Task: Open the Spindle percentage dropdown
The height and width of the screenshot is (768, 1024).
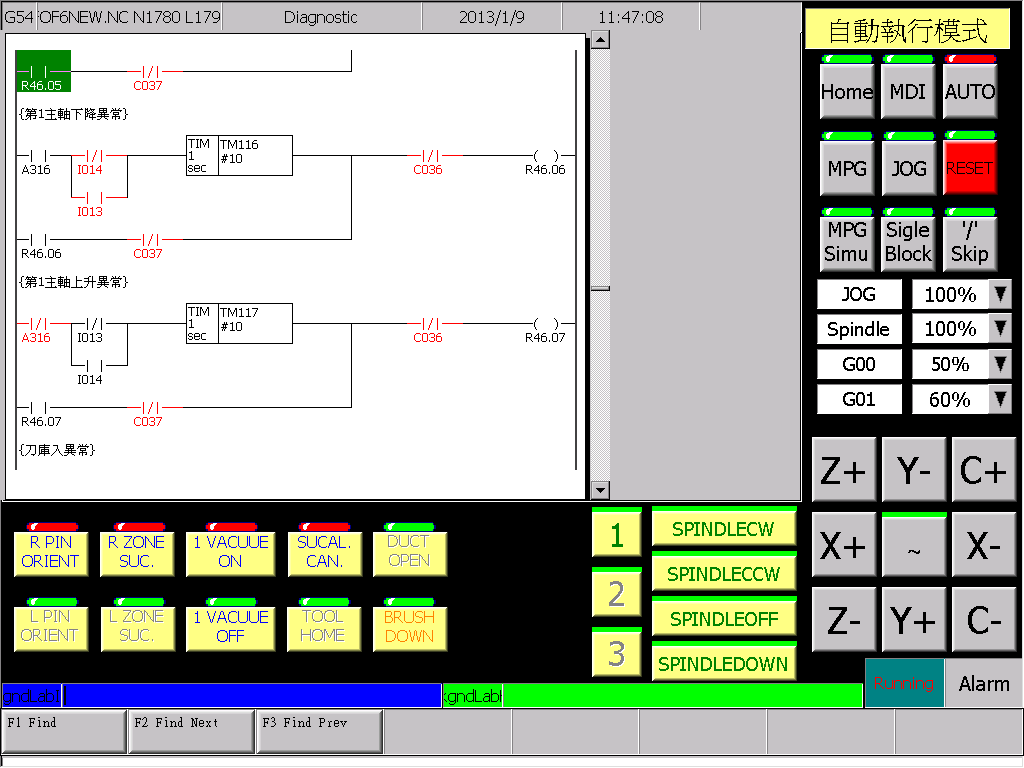Action: (x=1000, y=329)
